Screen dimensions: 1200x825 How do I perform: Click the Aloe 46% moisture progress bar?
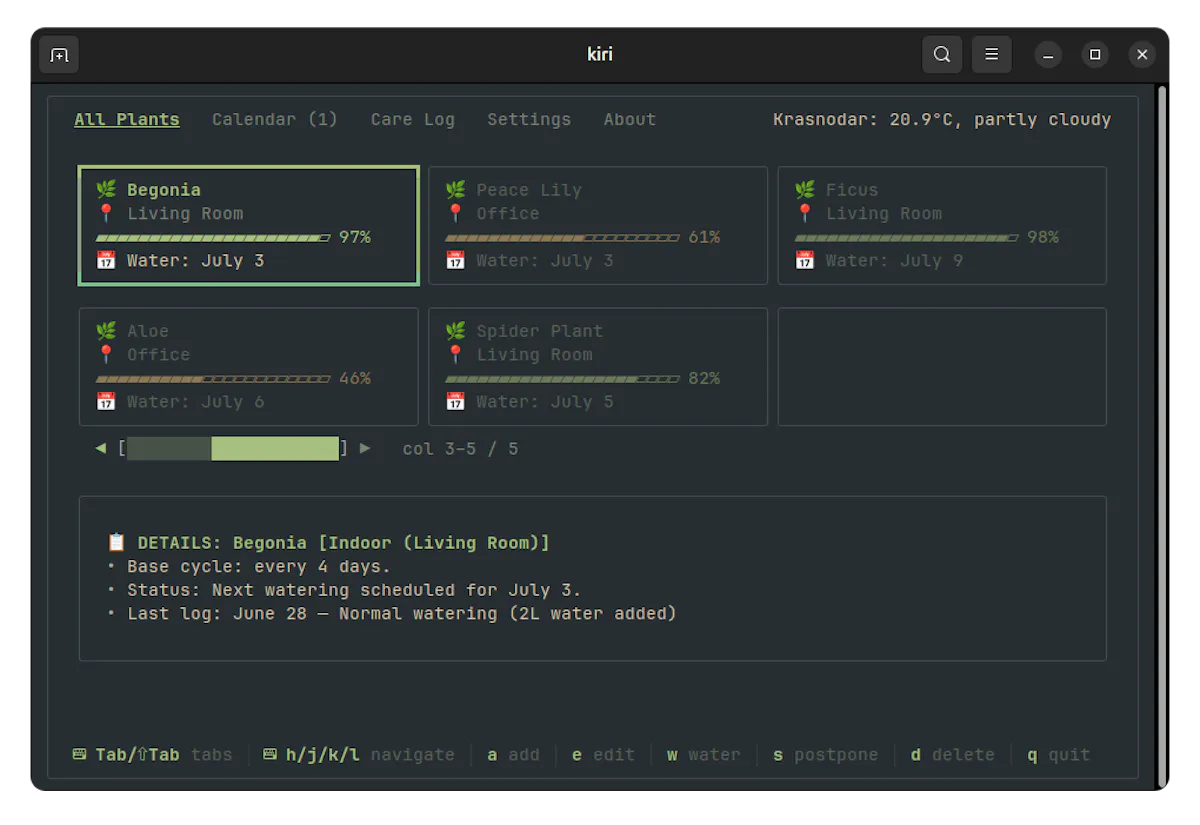[x=213, y=379]
